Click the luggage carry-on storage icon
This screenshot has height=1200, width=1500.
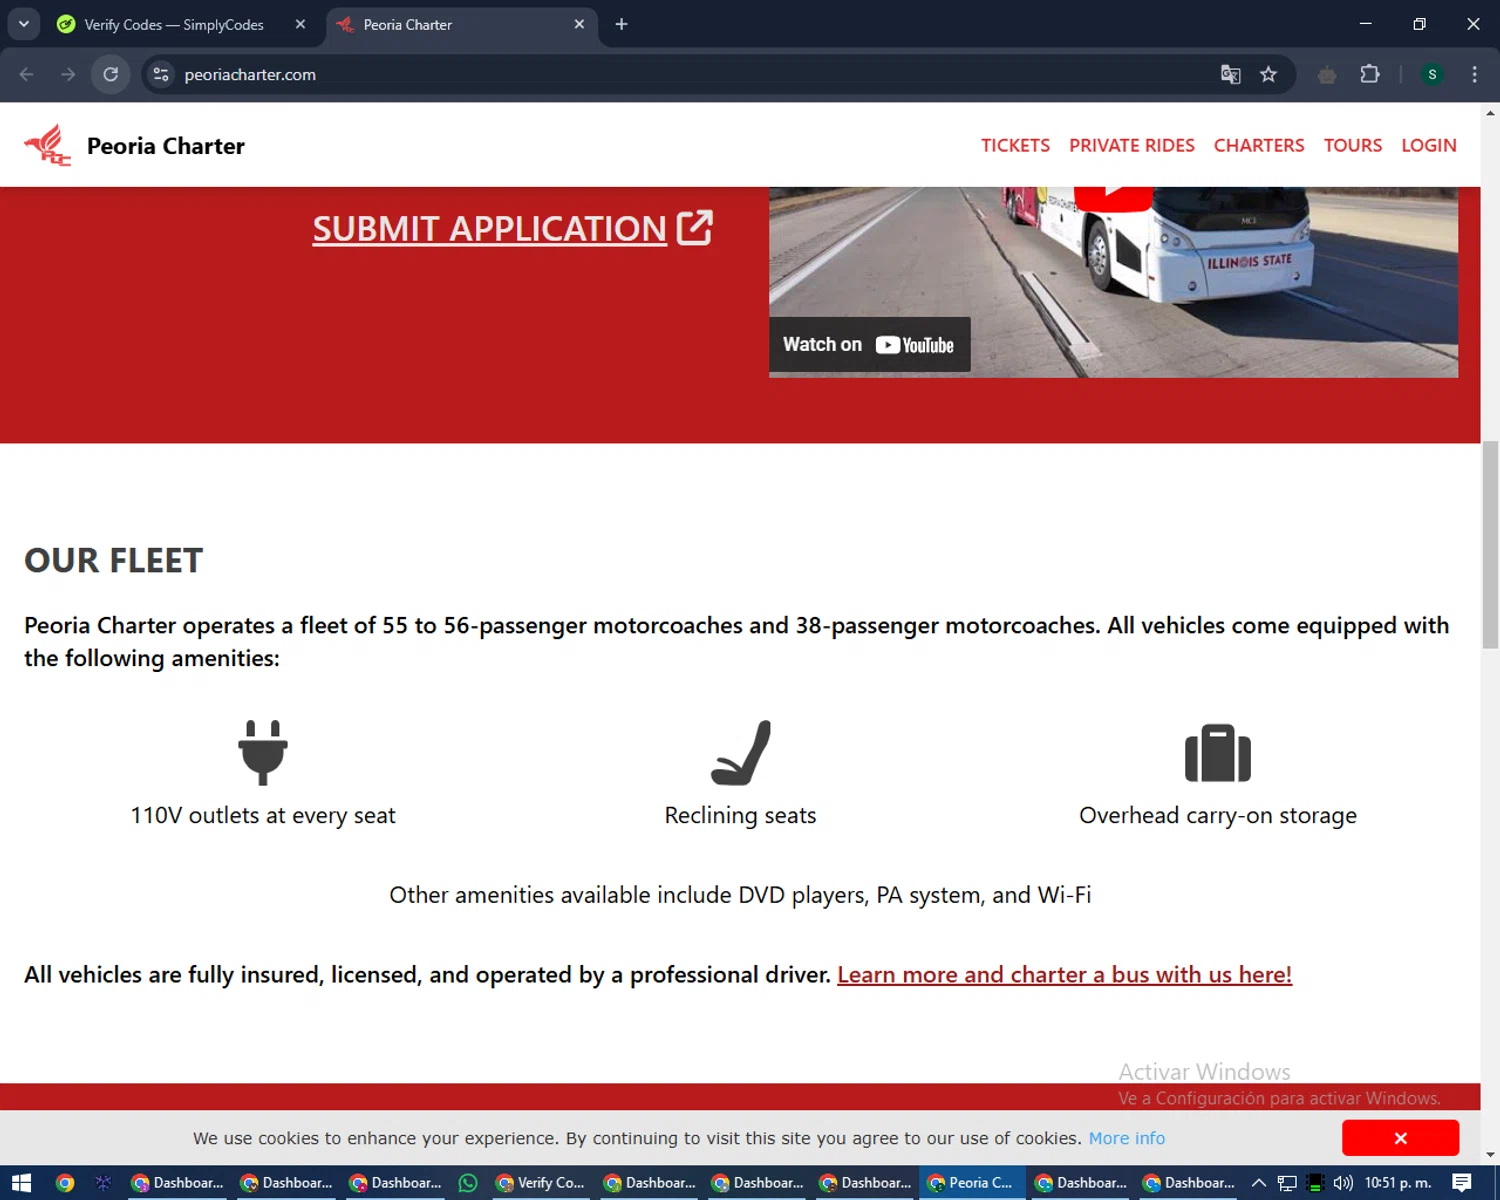click(1218, 753)
